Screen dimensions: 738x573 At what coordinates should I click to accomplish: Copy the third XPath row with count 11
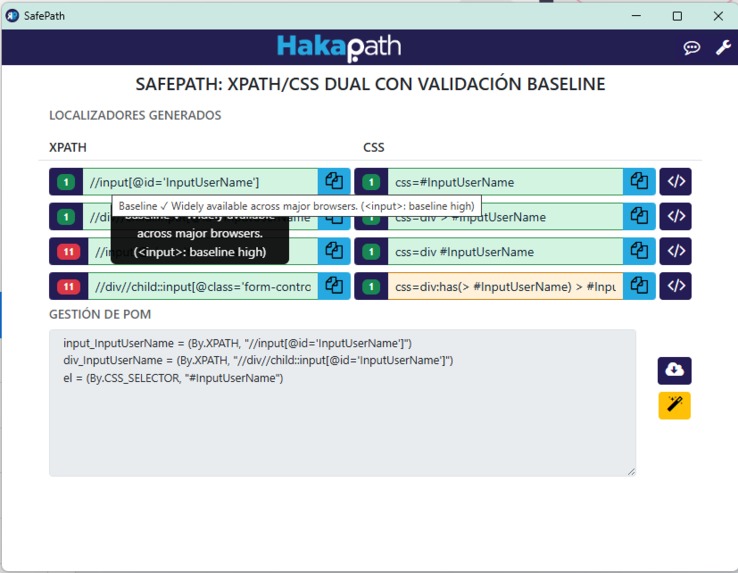(334, 251)
